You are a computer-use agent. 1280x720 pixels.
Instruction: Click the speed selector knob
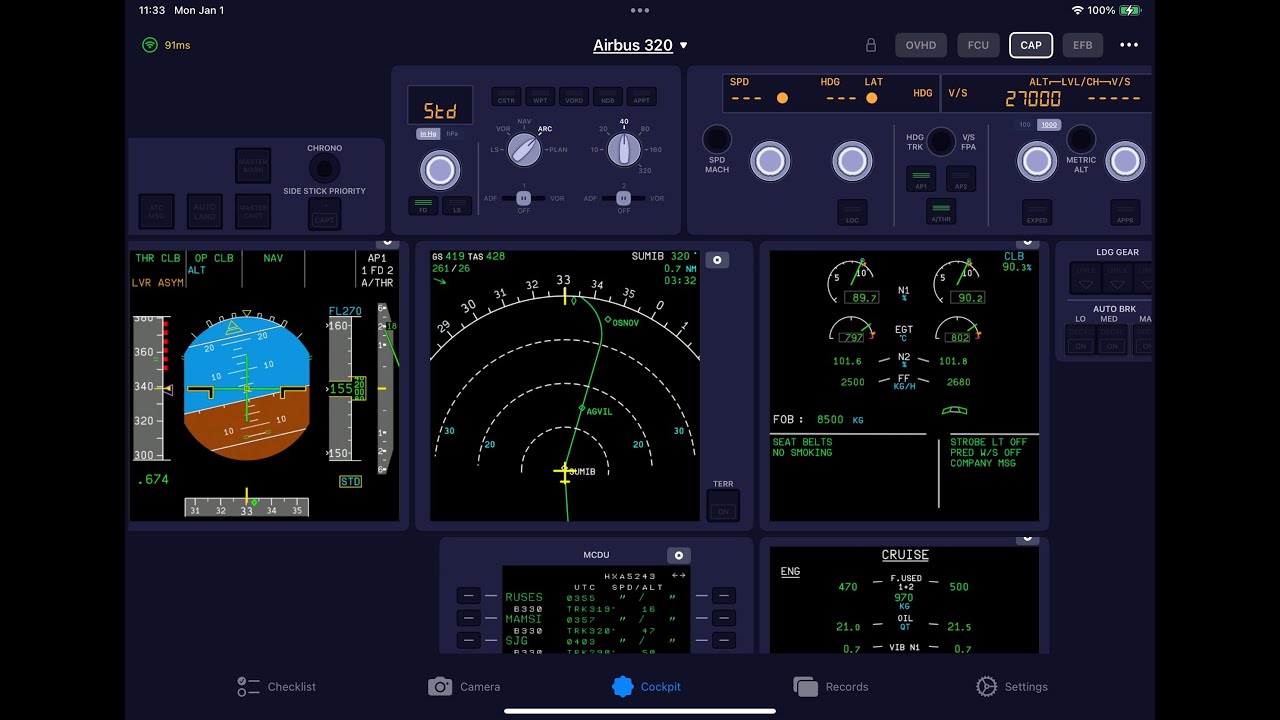click(770, 161)
